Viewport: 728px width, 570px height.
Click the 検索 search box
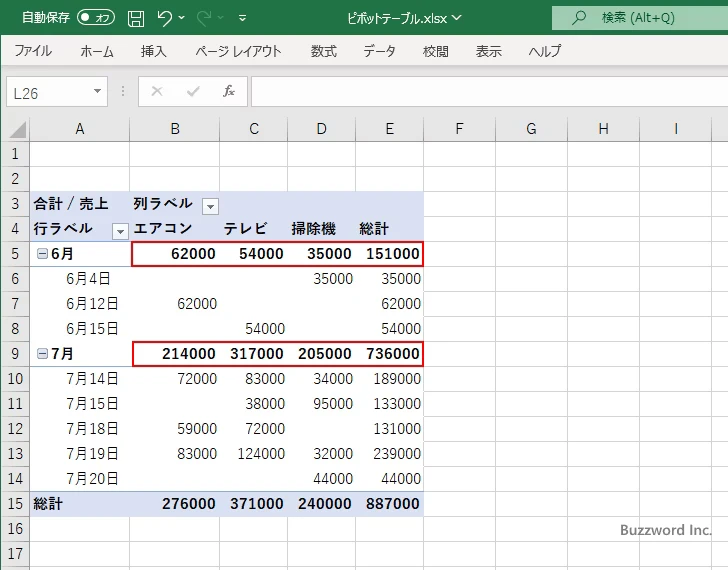(x=640, y=18)
